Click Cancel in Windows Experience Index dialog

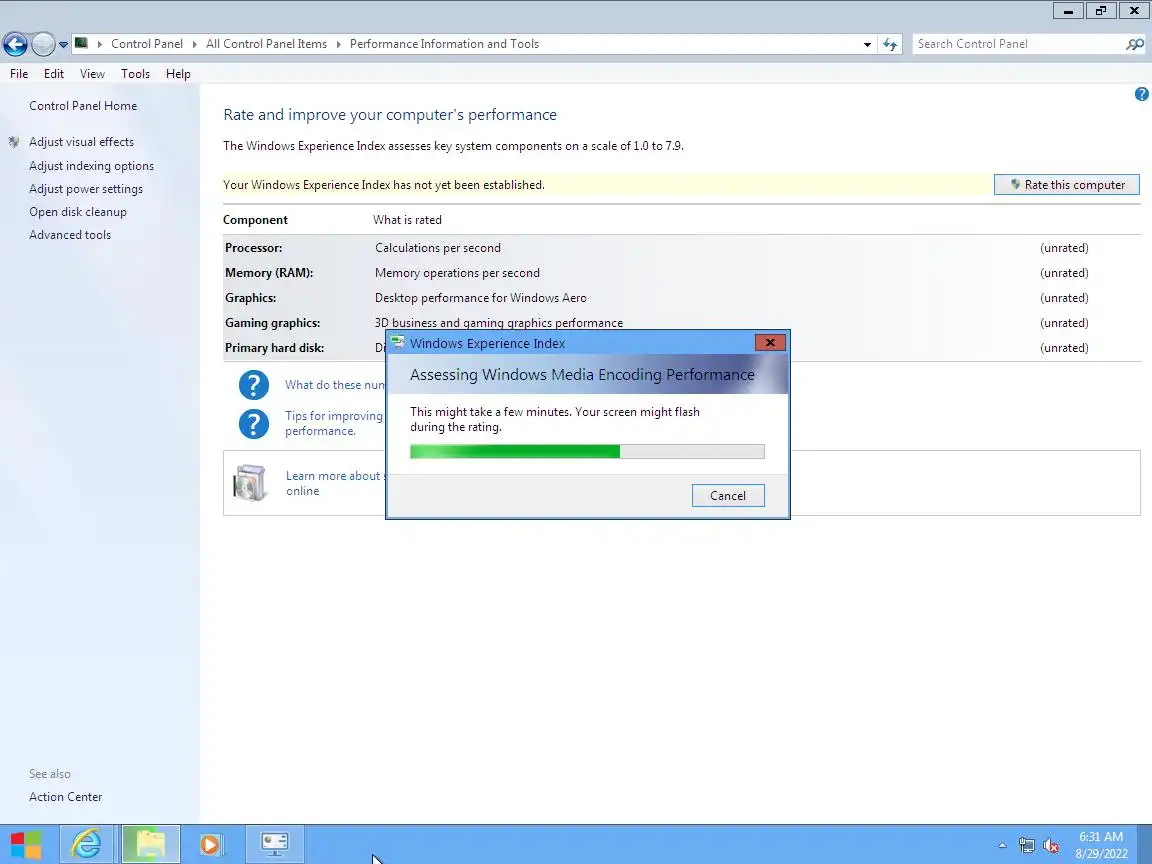[728, 496]
